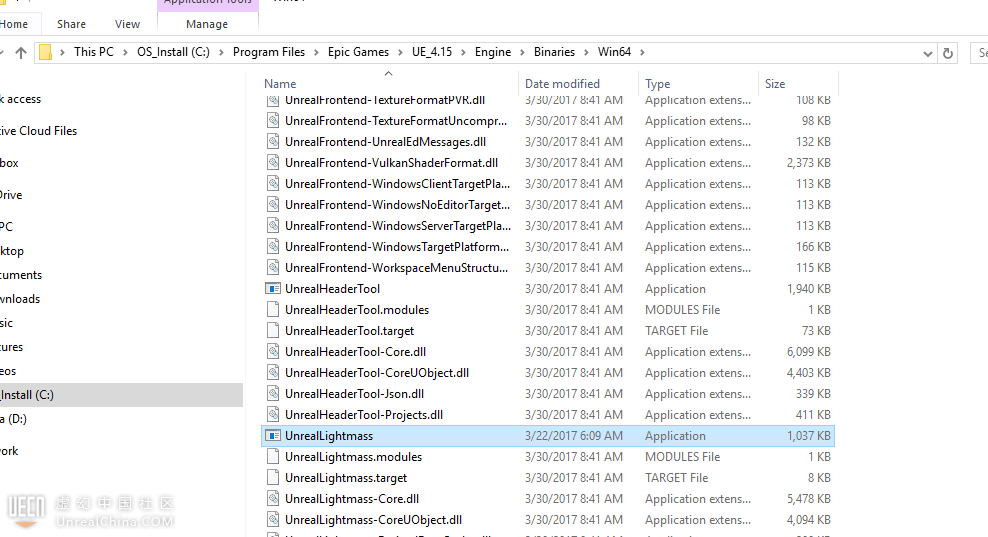This screenshot has height=537, width=988.
Task: Click the search box beside refresh
Action: (979, 53)
